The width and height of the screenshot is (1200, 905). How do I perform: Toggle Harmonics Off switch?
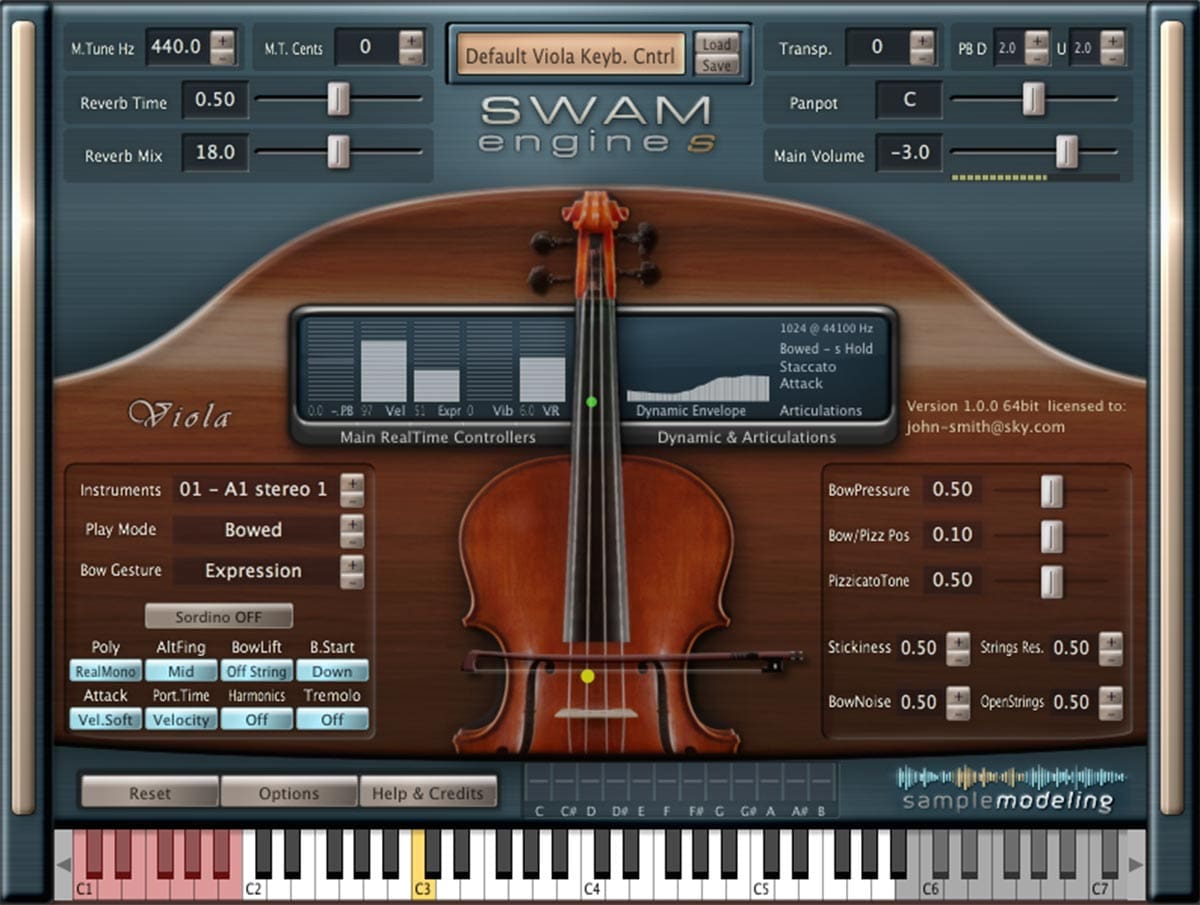(257, 719)
